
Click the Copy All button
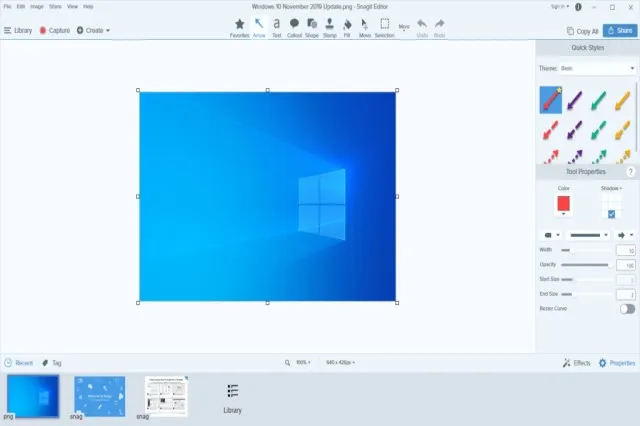(x=582, y=31)
